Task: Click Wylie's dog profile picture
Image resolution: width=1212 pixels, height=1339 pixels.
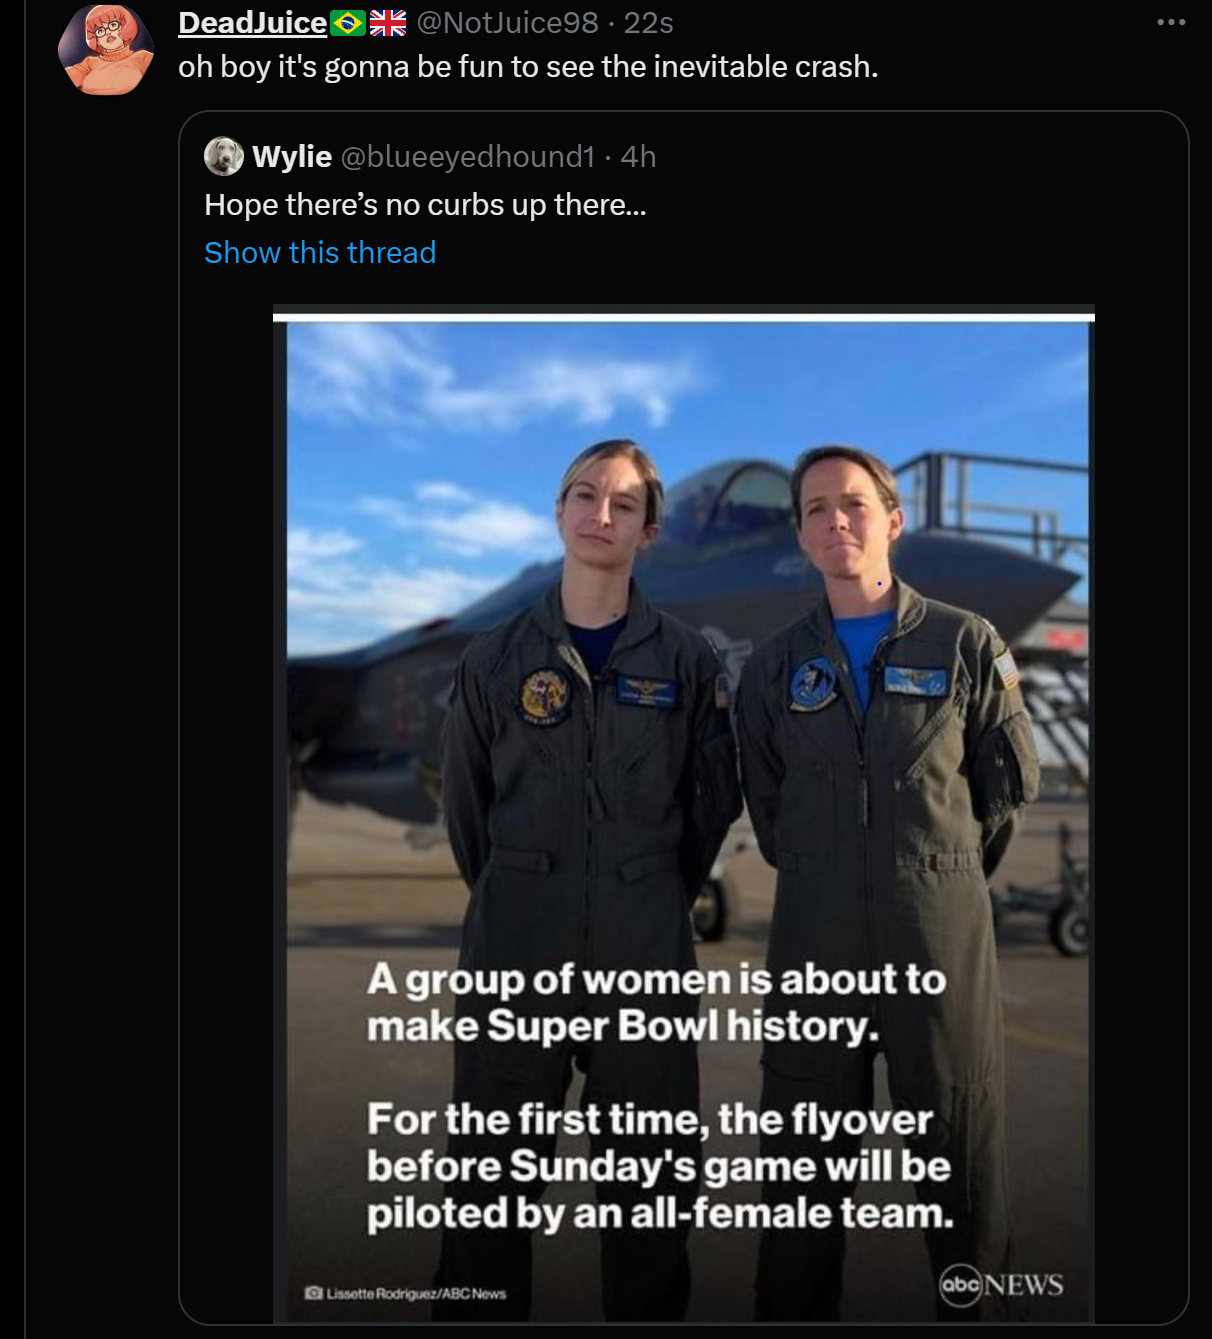Action: click(x=224, y=157)
